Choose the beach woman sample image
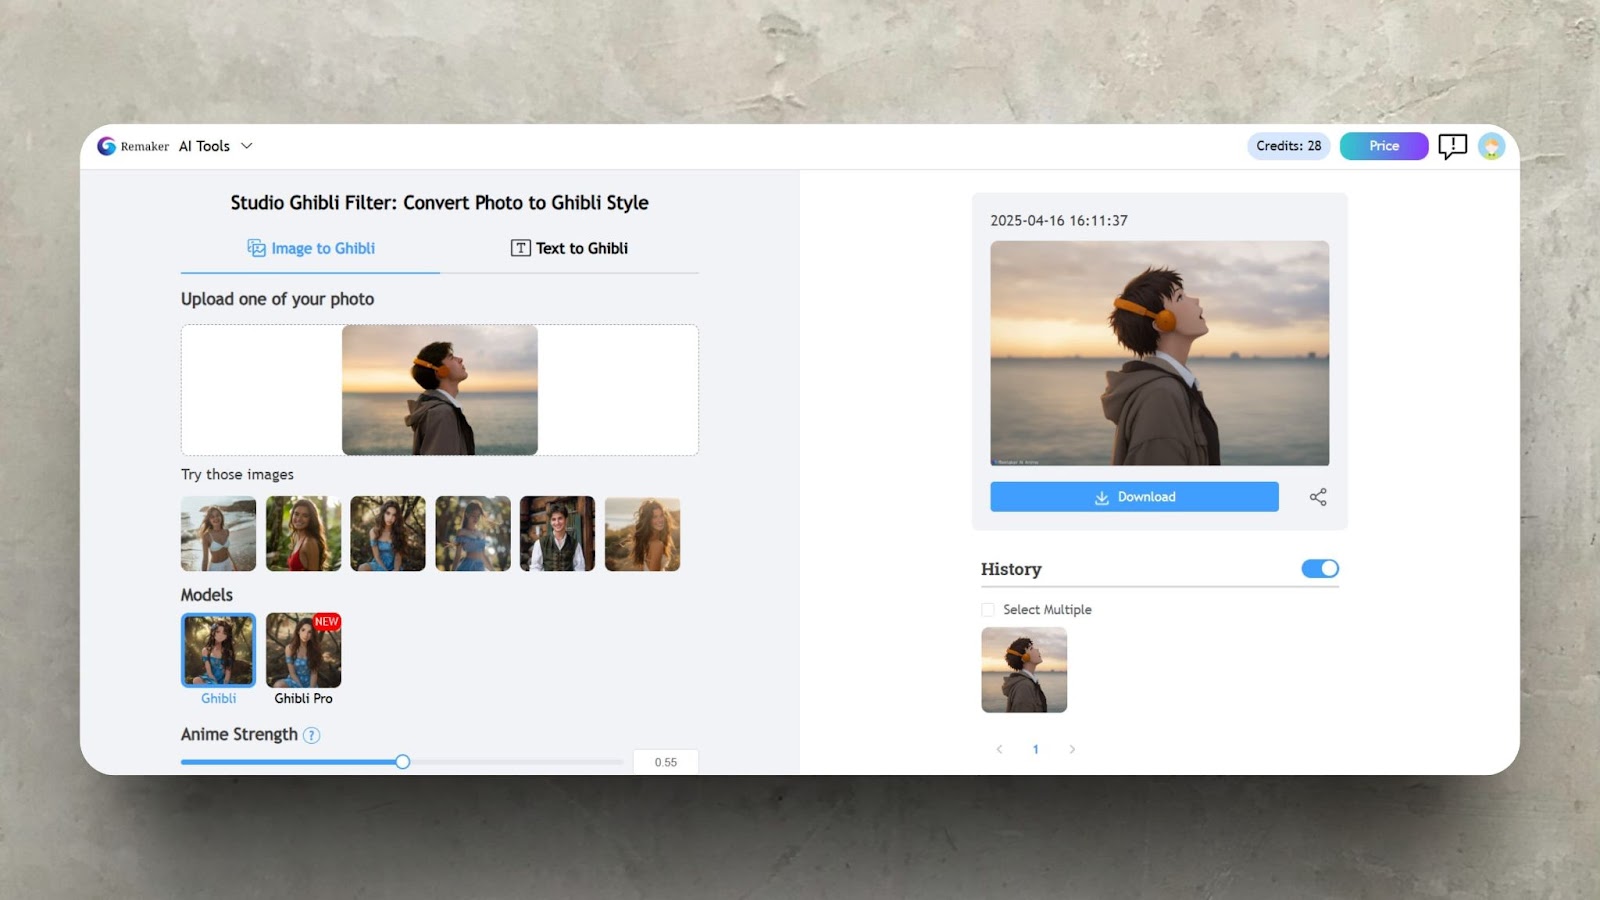 [x=218, y=534]
